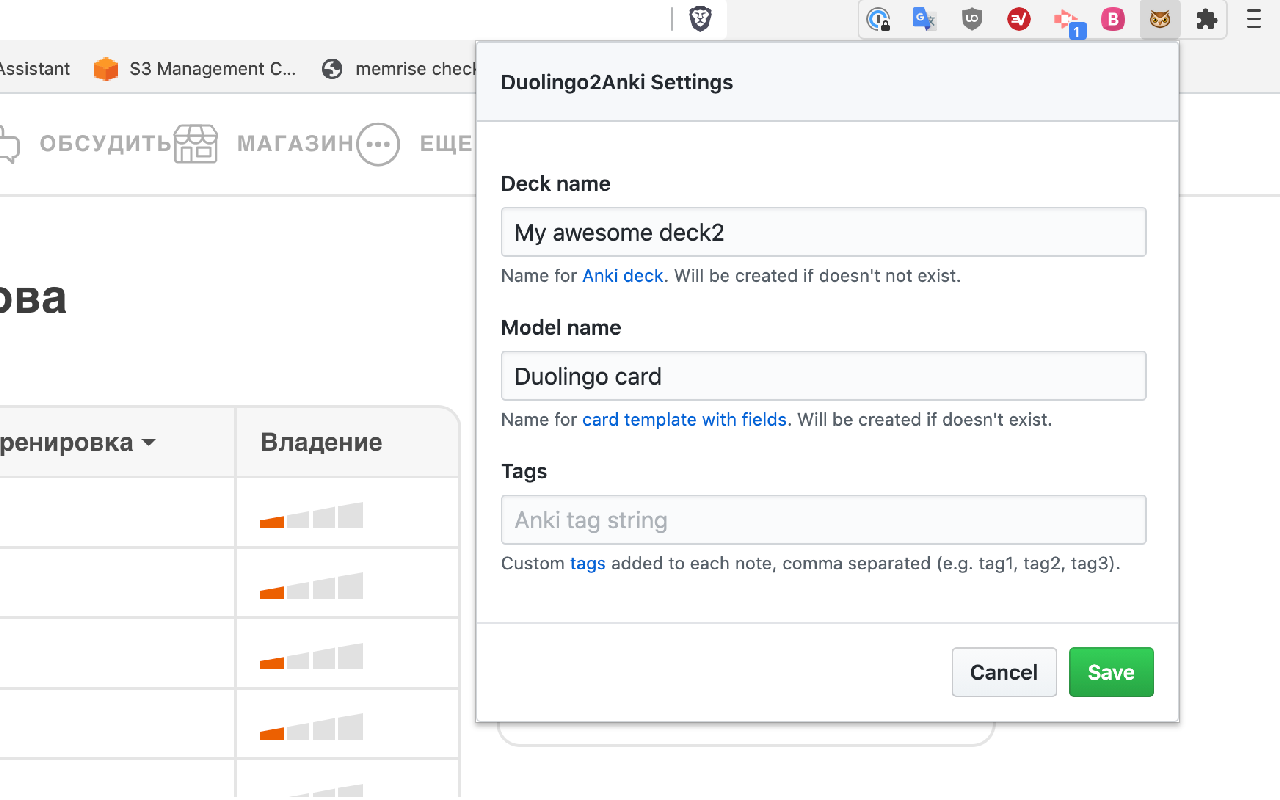1280x800 pixels.
Task: Click the Deck name label
Action: click(x=555, y=184)
